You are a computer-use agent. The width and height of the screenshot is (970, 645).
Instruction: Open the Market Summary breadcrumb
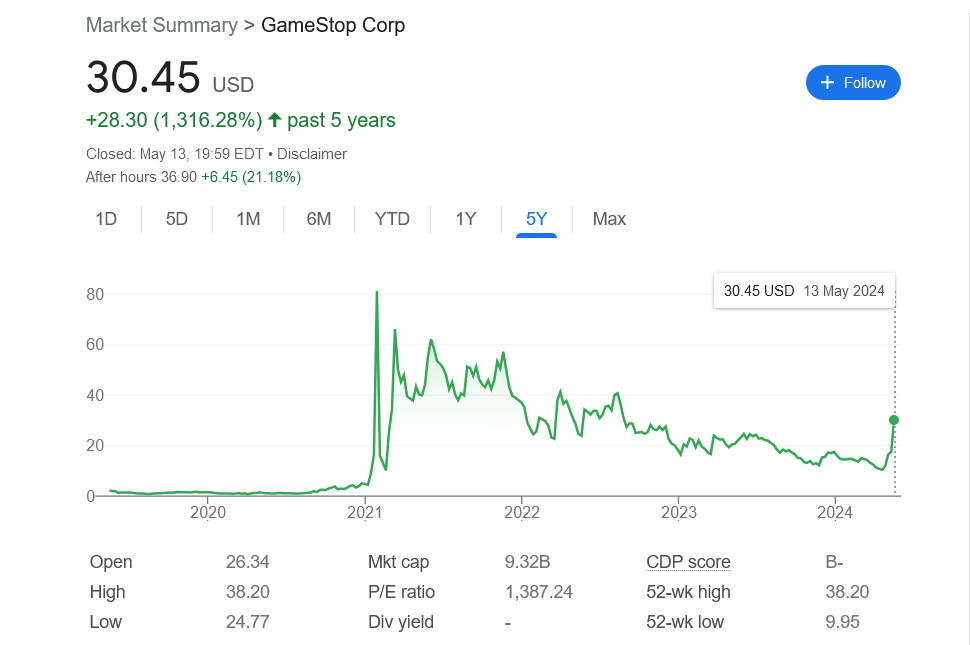162,25
